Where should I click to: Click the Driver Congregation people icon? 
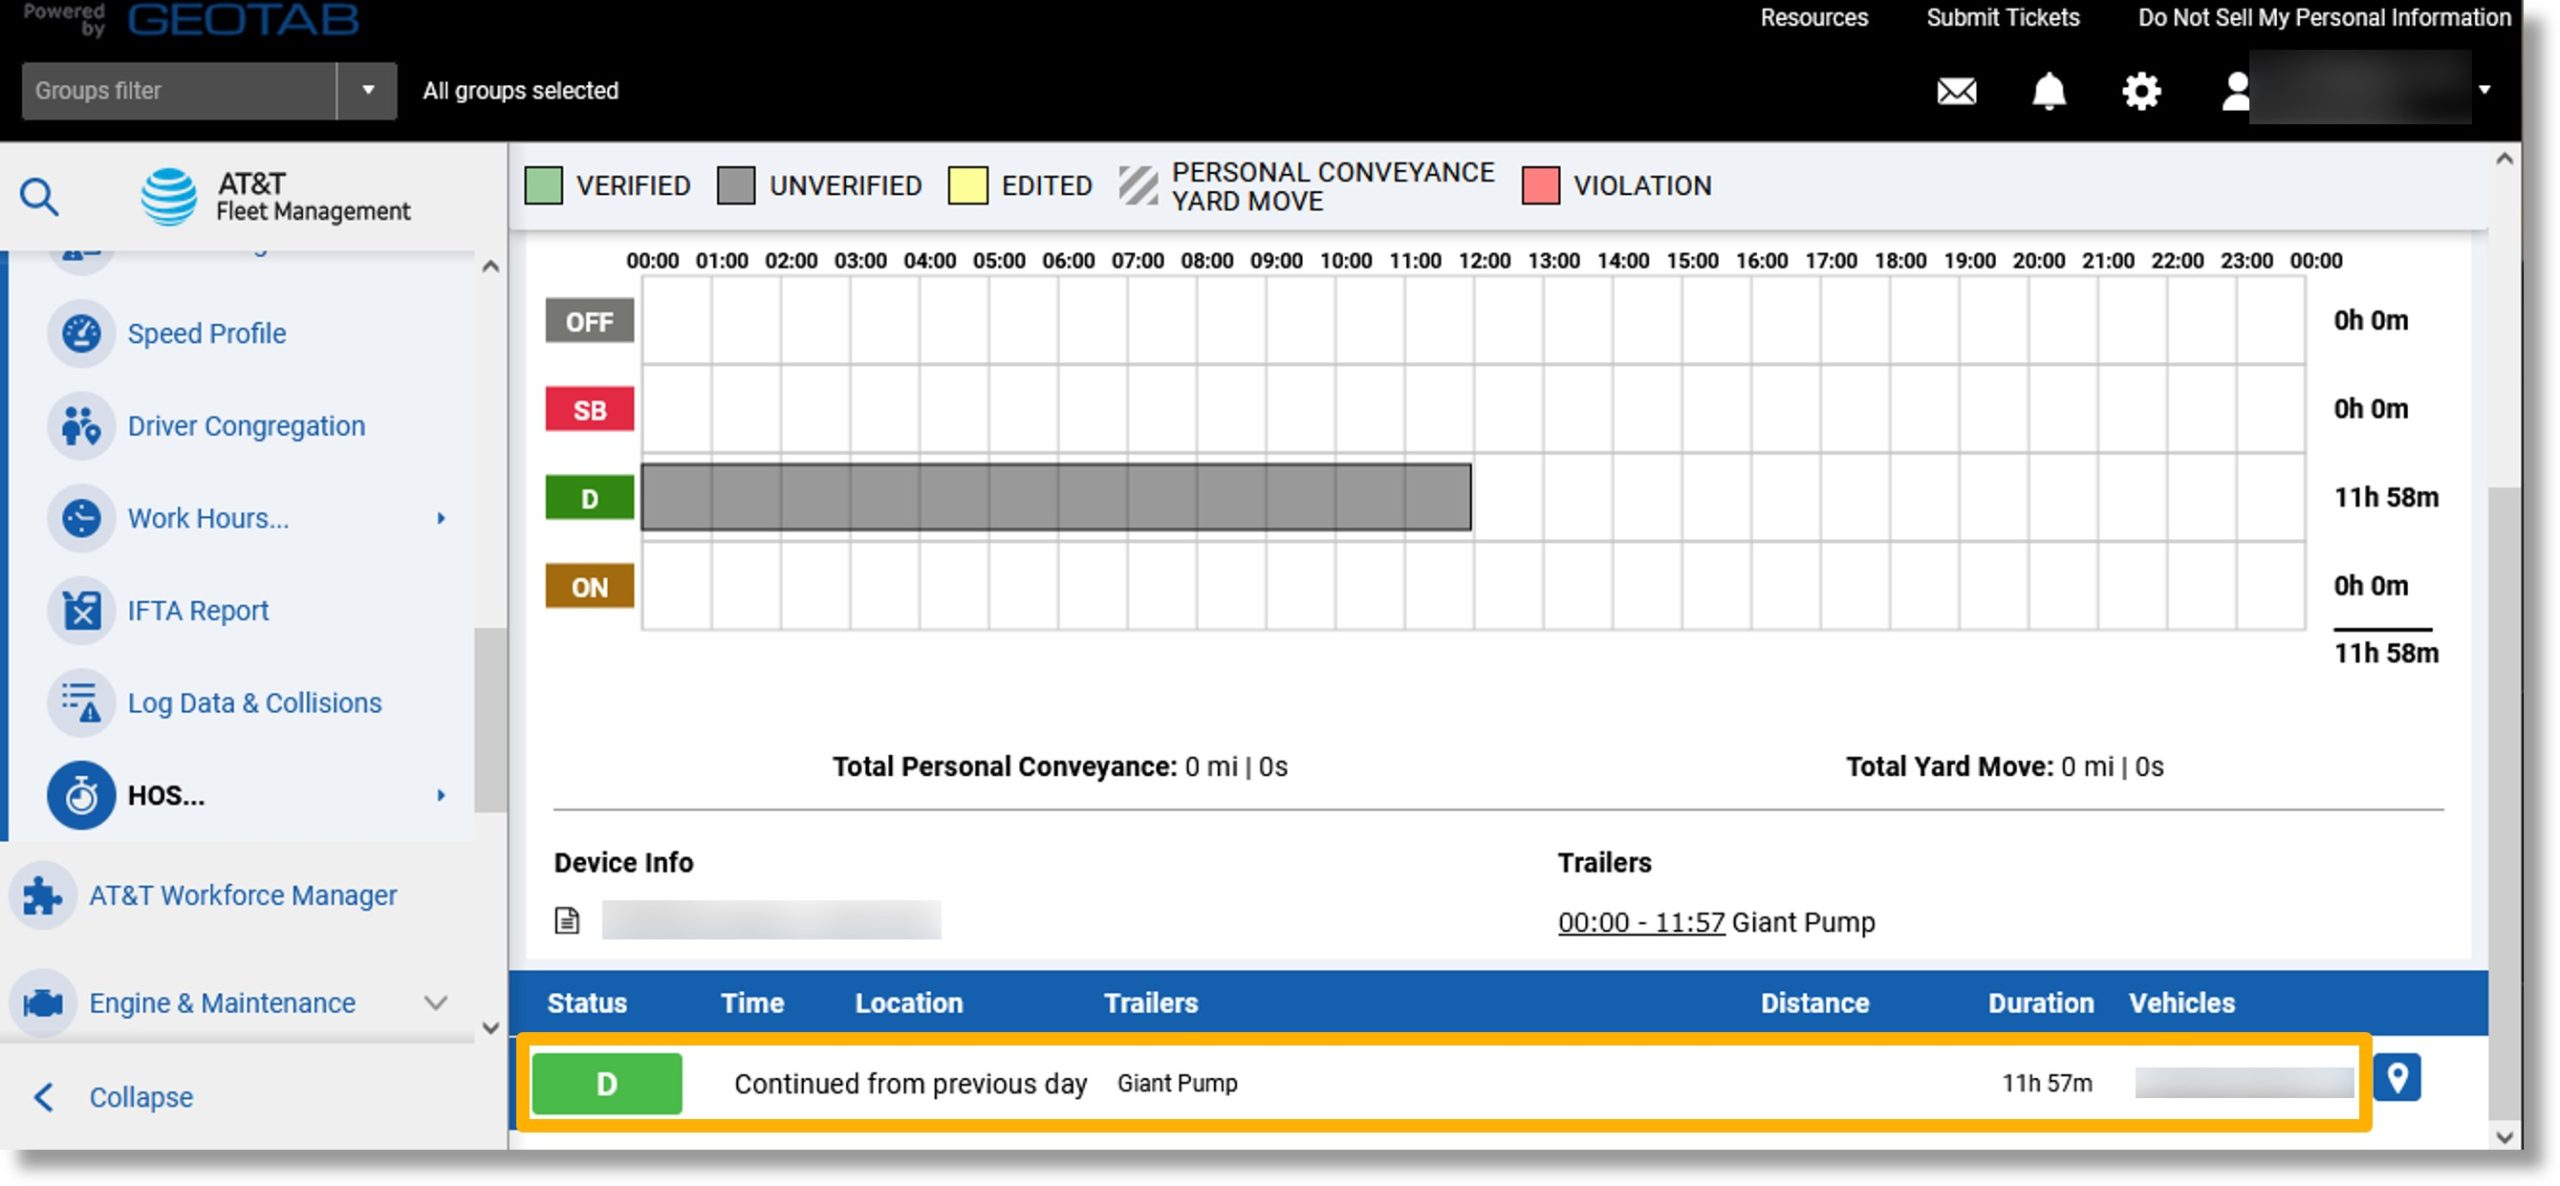(x=81, y=426)
